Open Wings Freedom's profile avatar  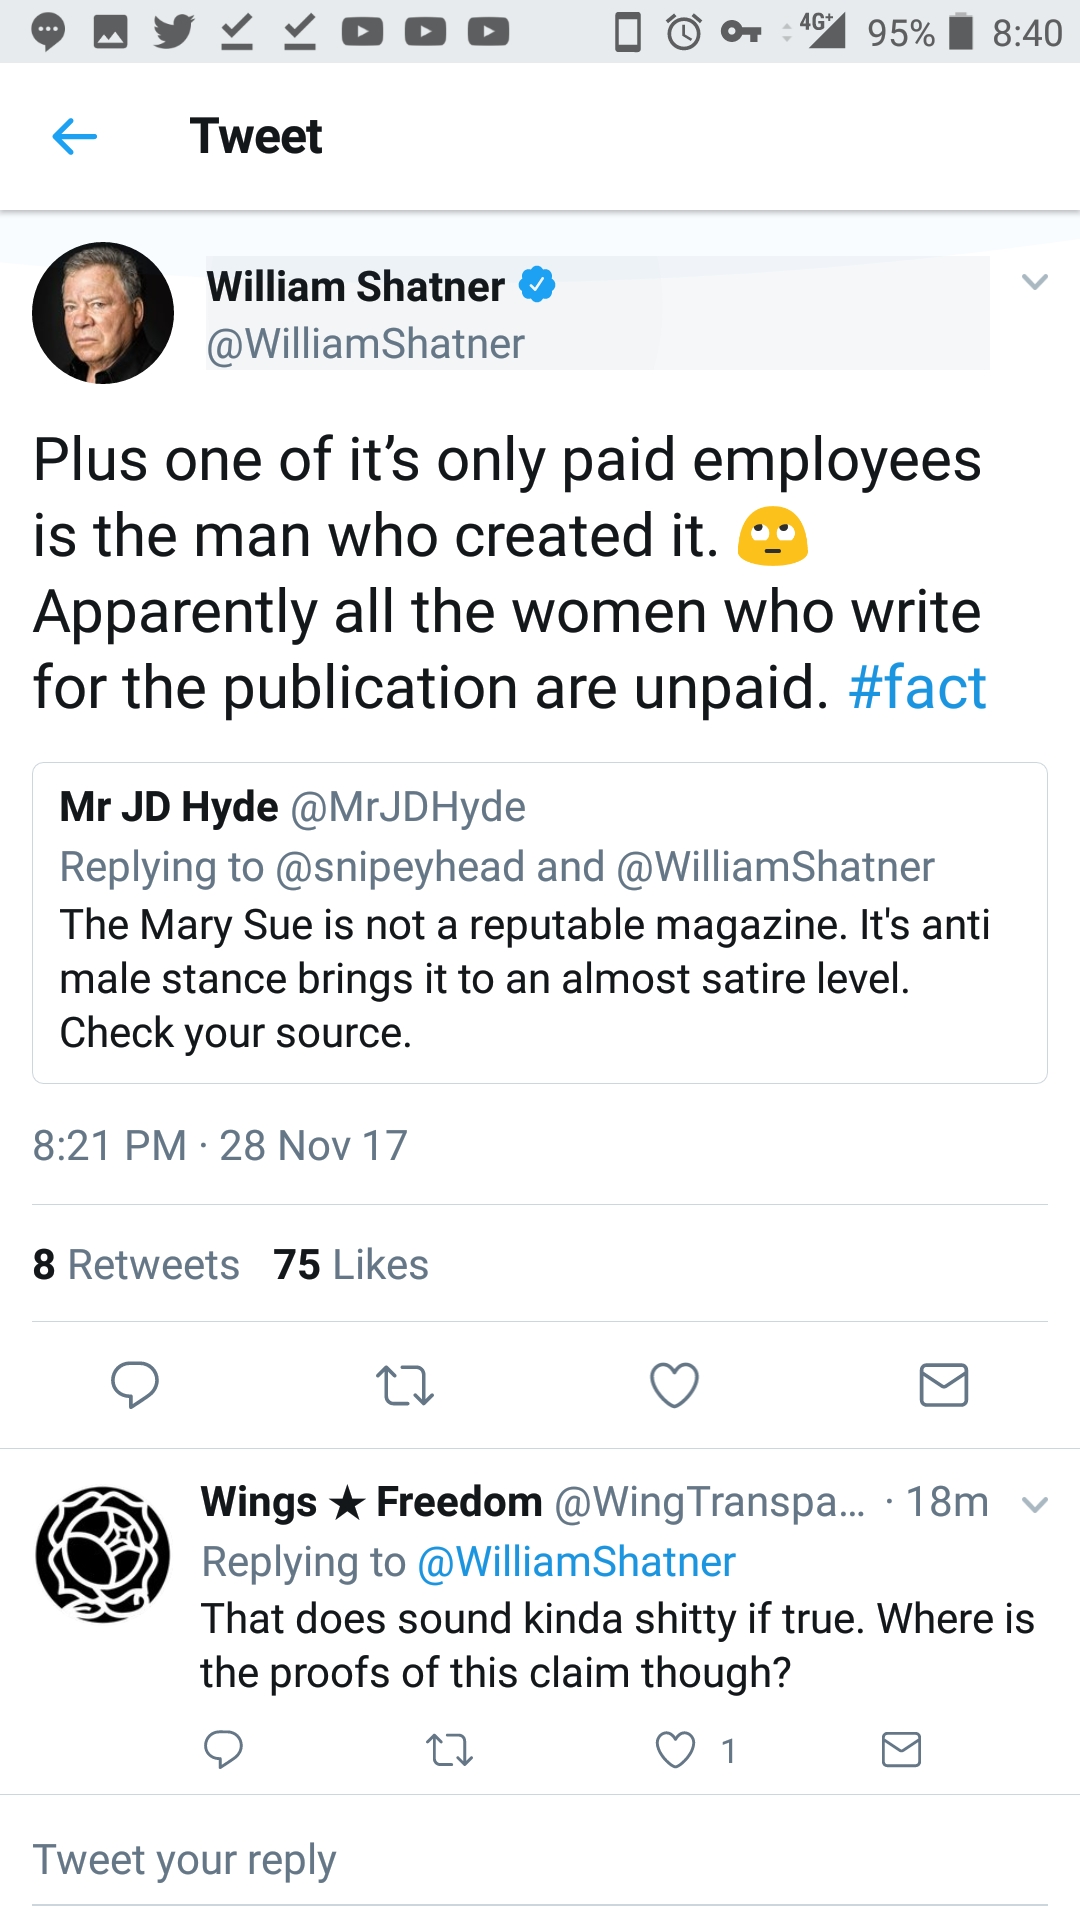[x=103, y=1554]
